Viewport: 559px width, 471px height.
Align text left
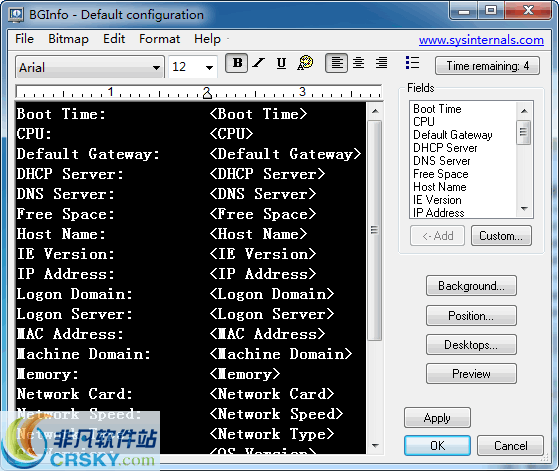337,63
